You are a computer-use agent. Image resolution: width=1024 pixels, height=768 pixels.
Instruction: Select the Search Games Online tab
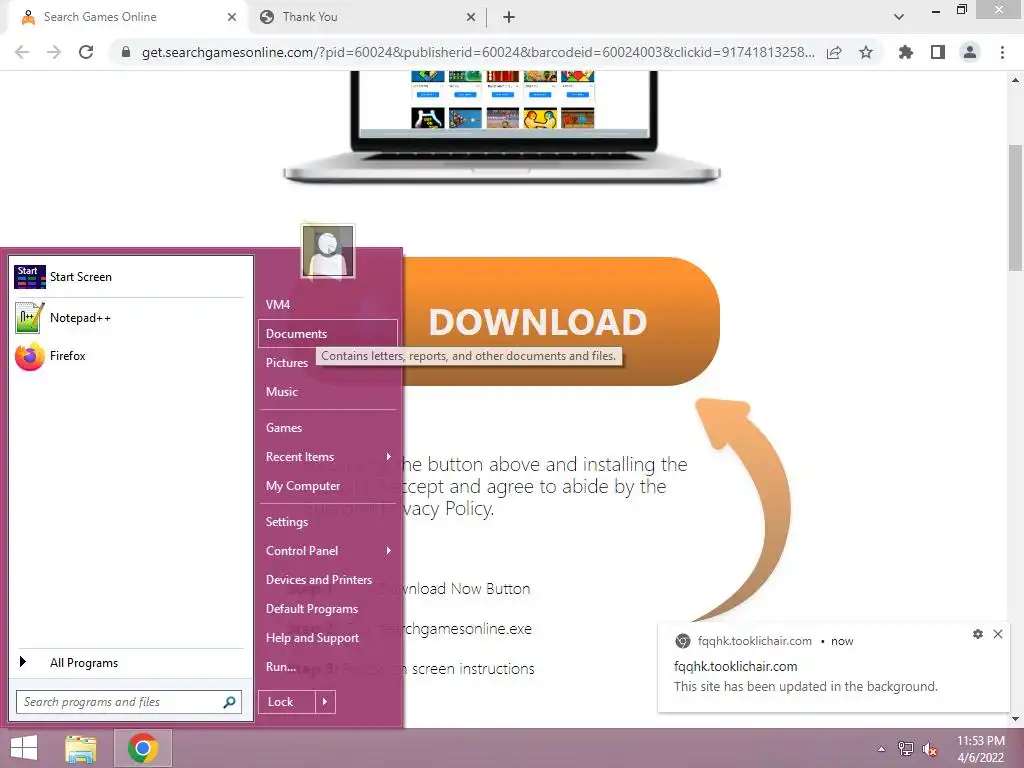(x=124, y=18)
